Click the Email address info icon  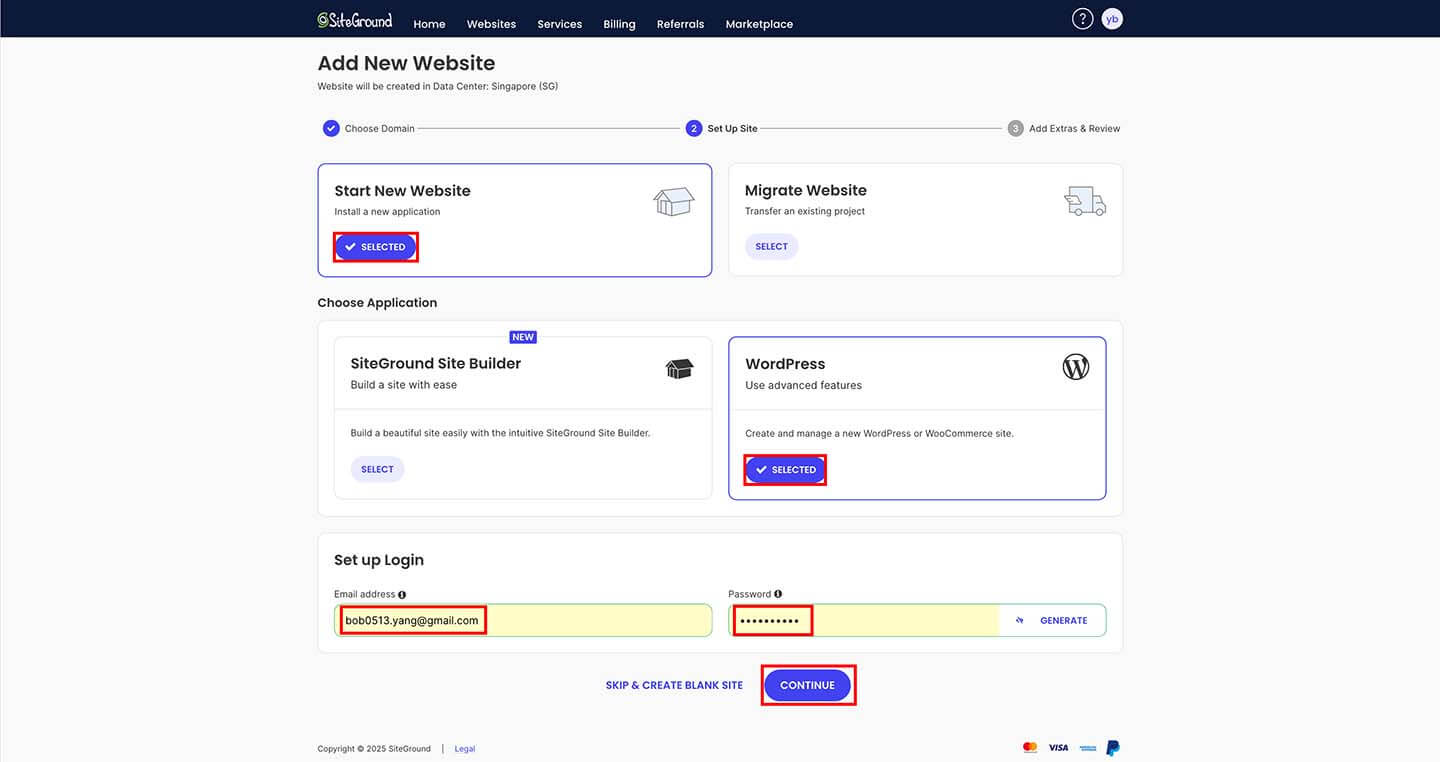tap(402, 594)
